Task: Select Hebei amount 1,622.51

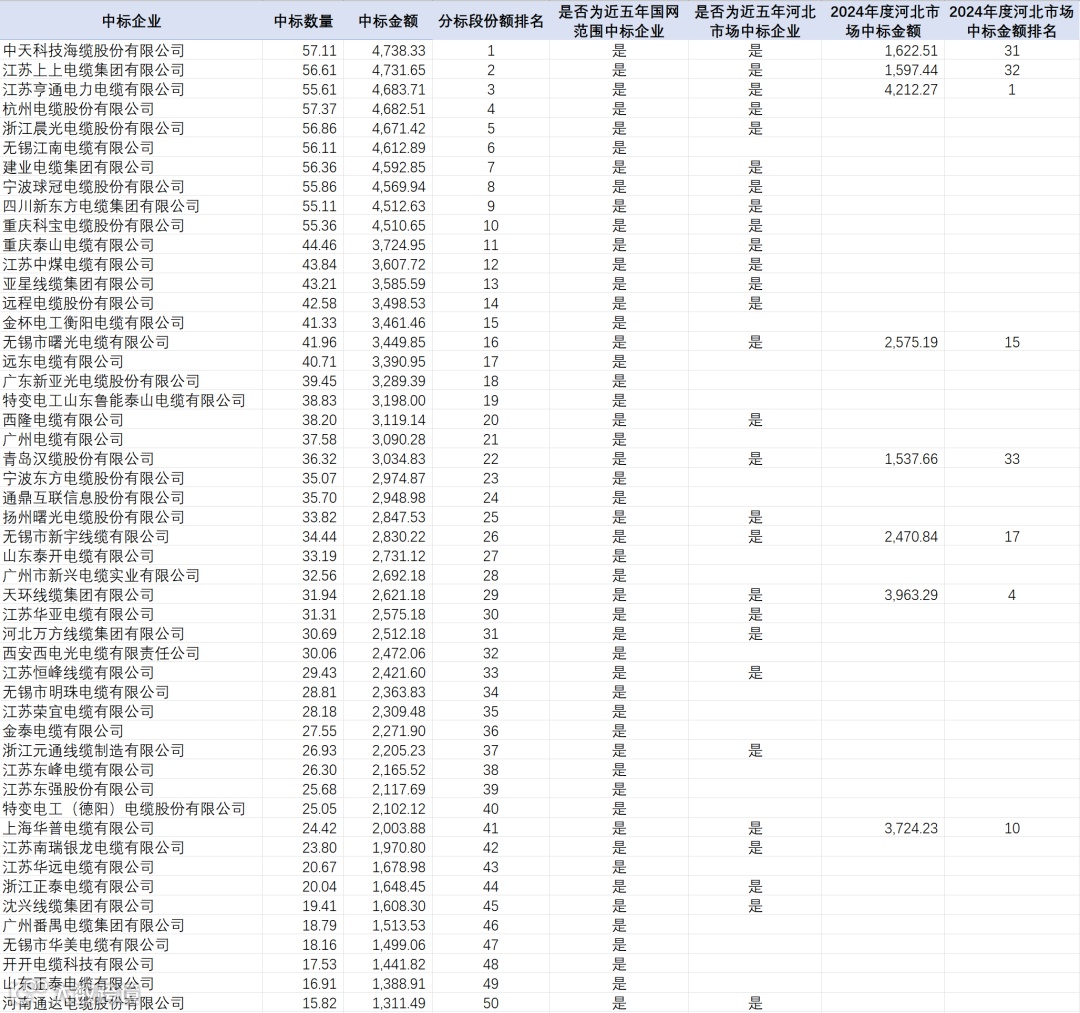Action: [911, 51]
